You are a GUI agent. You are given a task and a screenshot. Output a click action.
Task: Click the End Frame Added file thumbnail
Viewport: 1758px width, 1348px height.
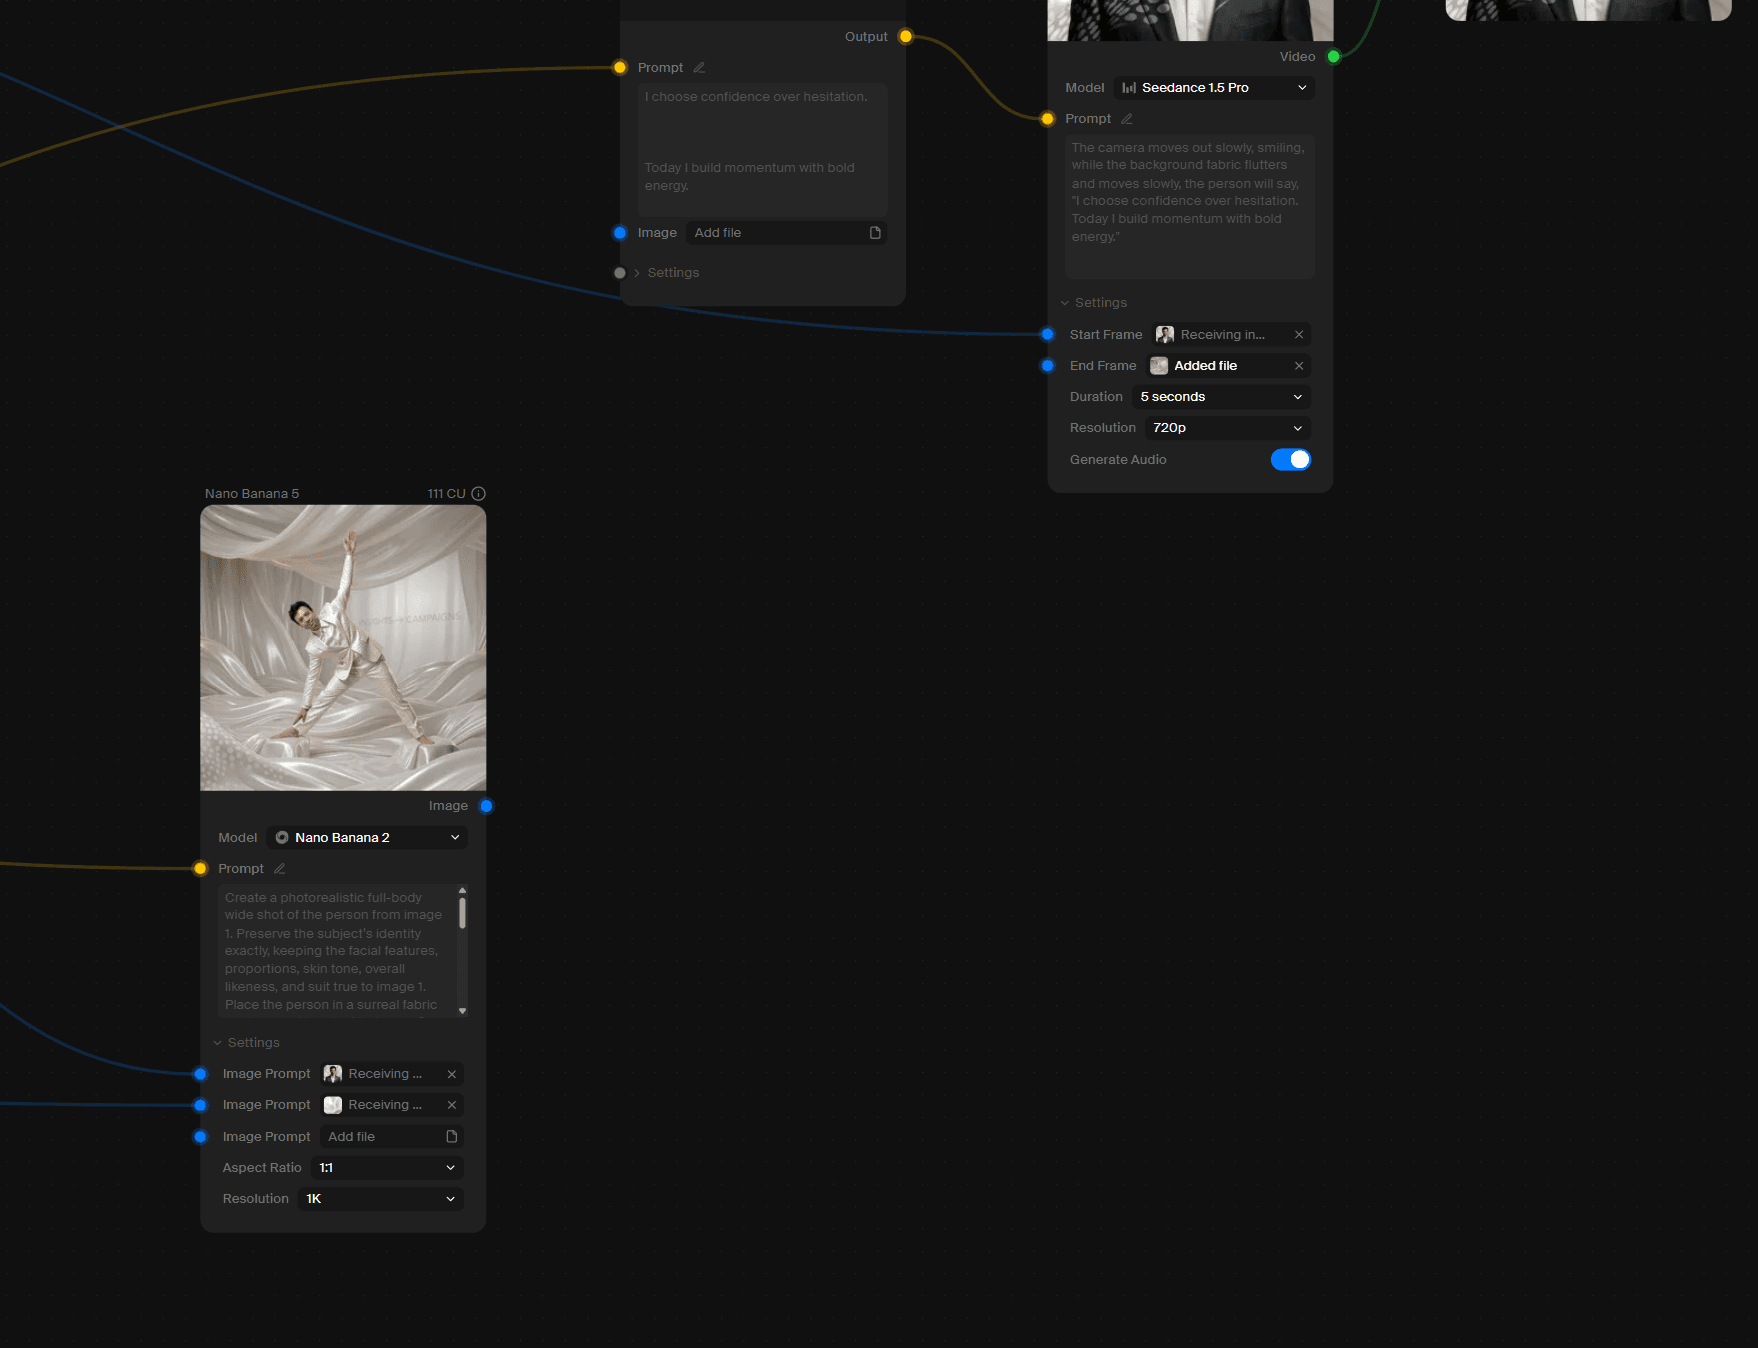[x=1159, y=366]
